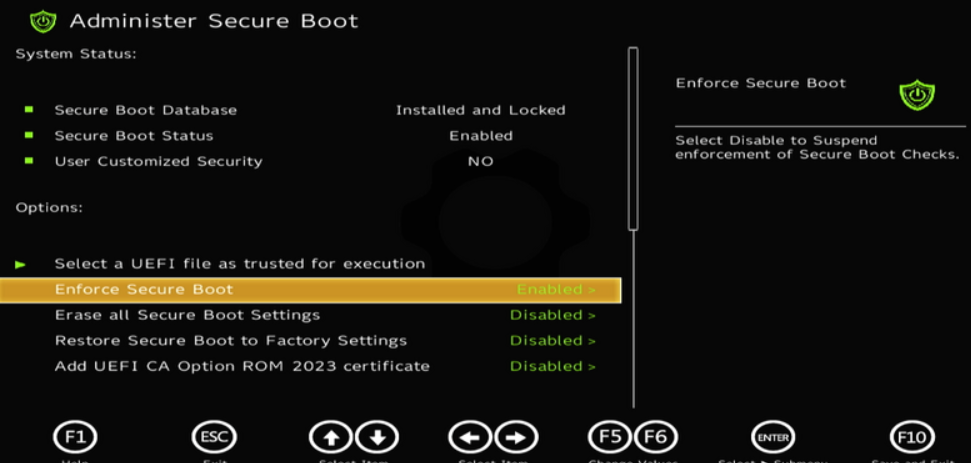Click the left arrow key icon
The width and height of the screenshot is (971, 463).
click(x=470, y=437)
